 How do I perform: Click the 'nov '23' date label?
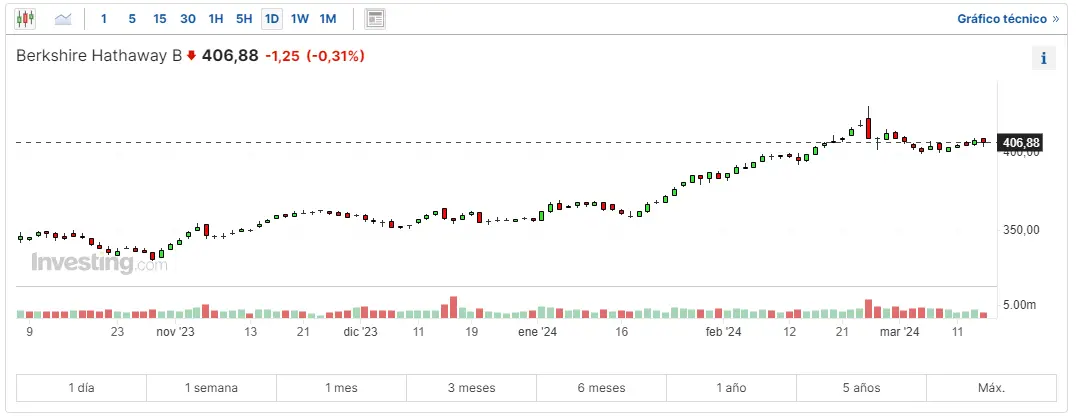tap(175, 332)
